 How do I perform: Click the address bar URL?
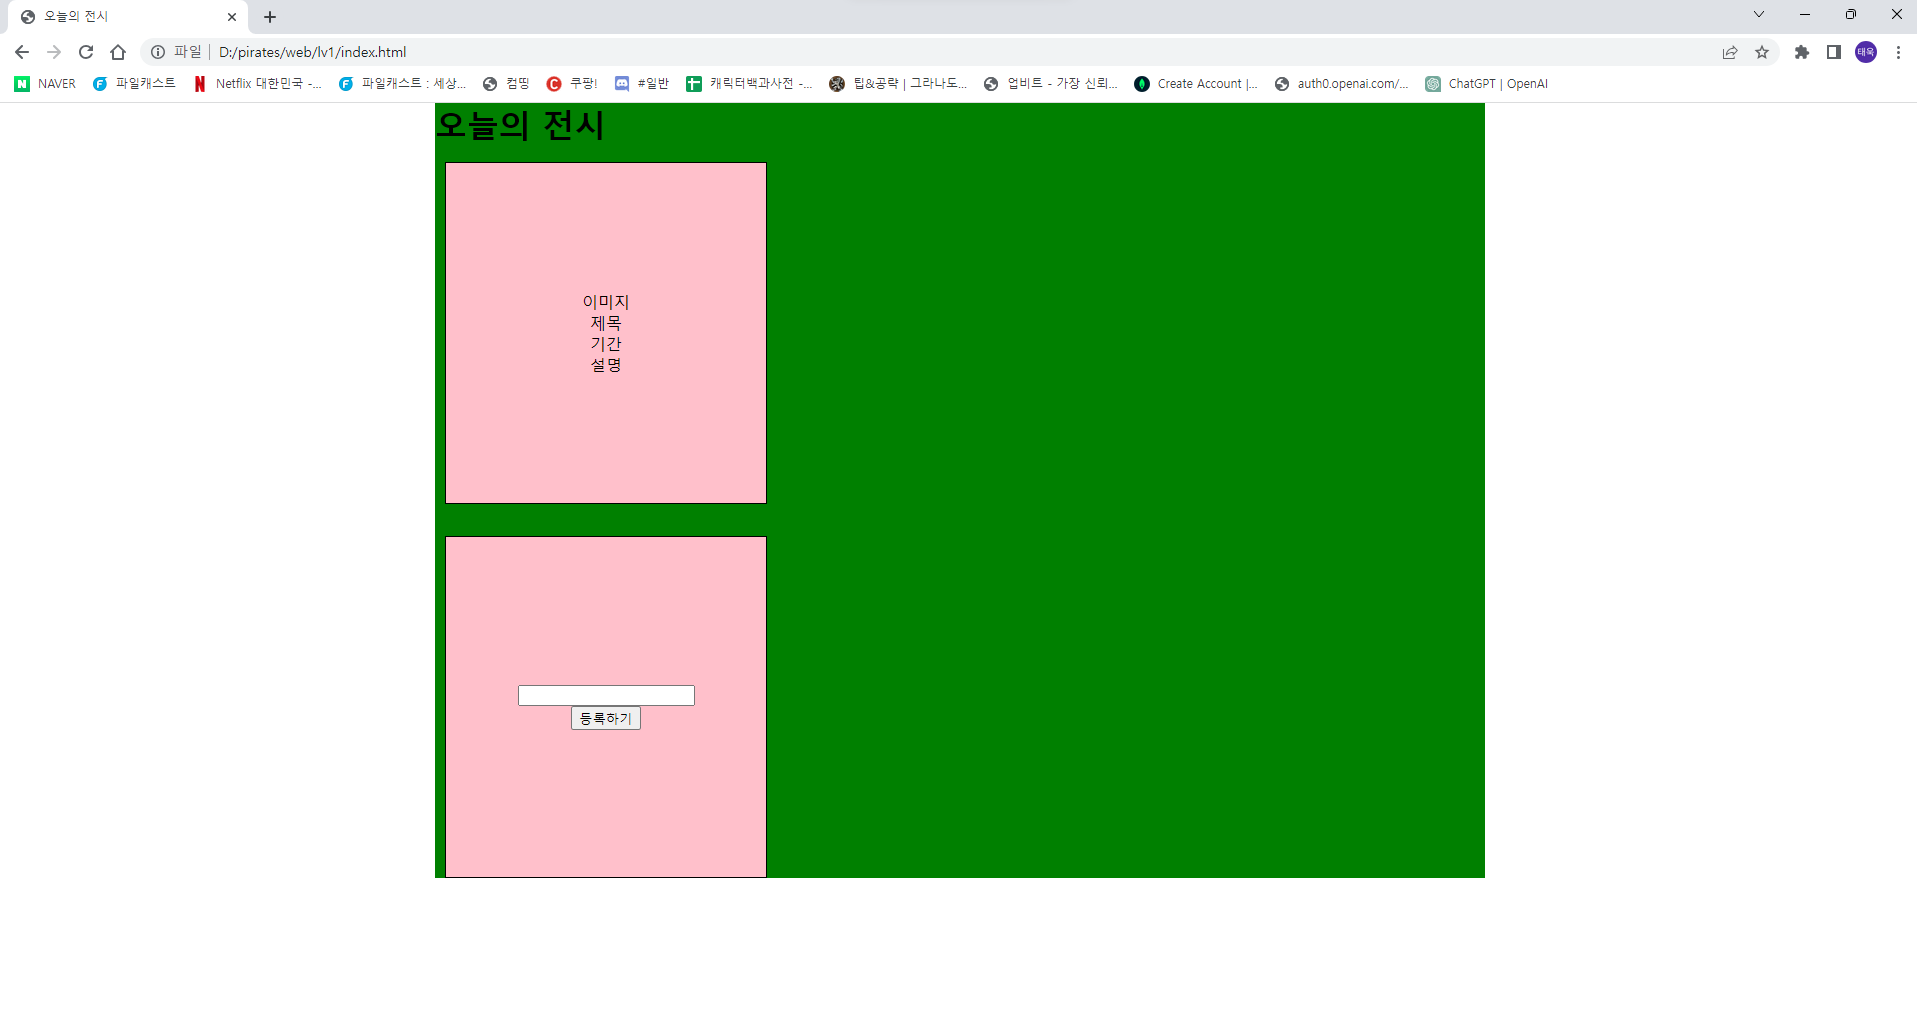click(313, 52)
